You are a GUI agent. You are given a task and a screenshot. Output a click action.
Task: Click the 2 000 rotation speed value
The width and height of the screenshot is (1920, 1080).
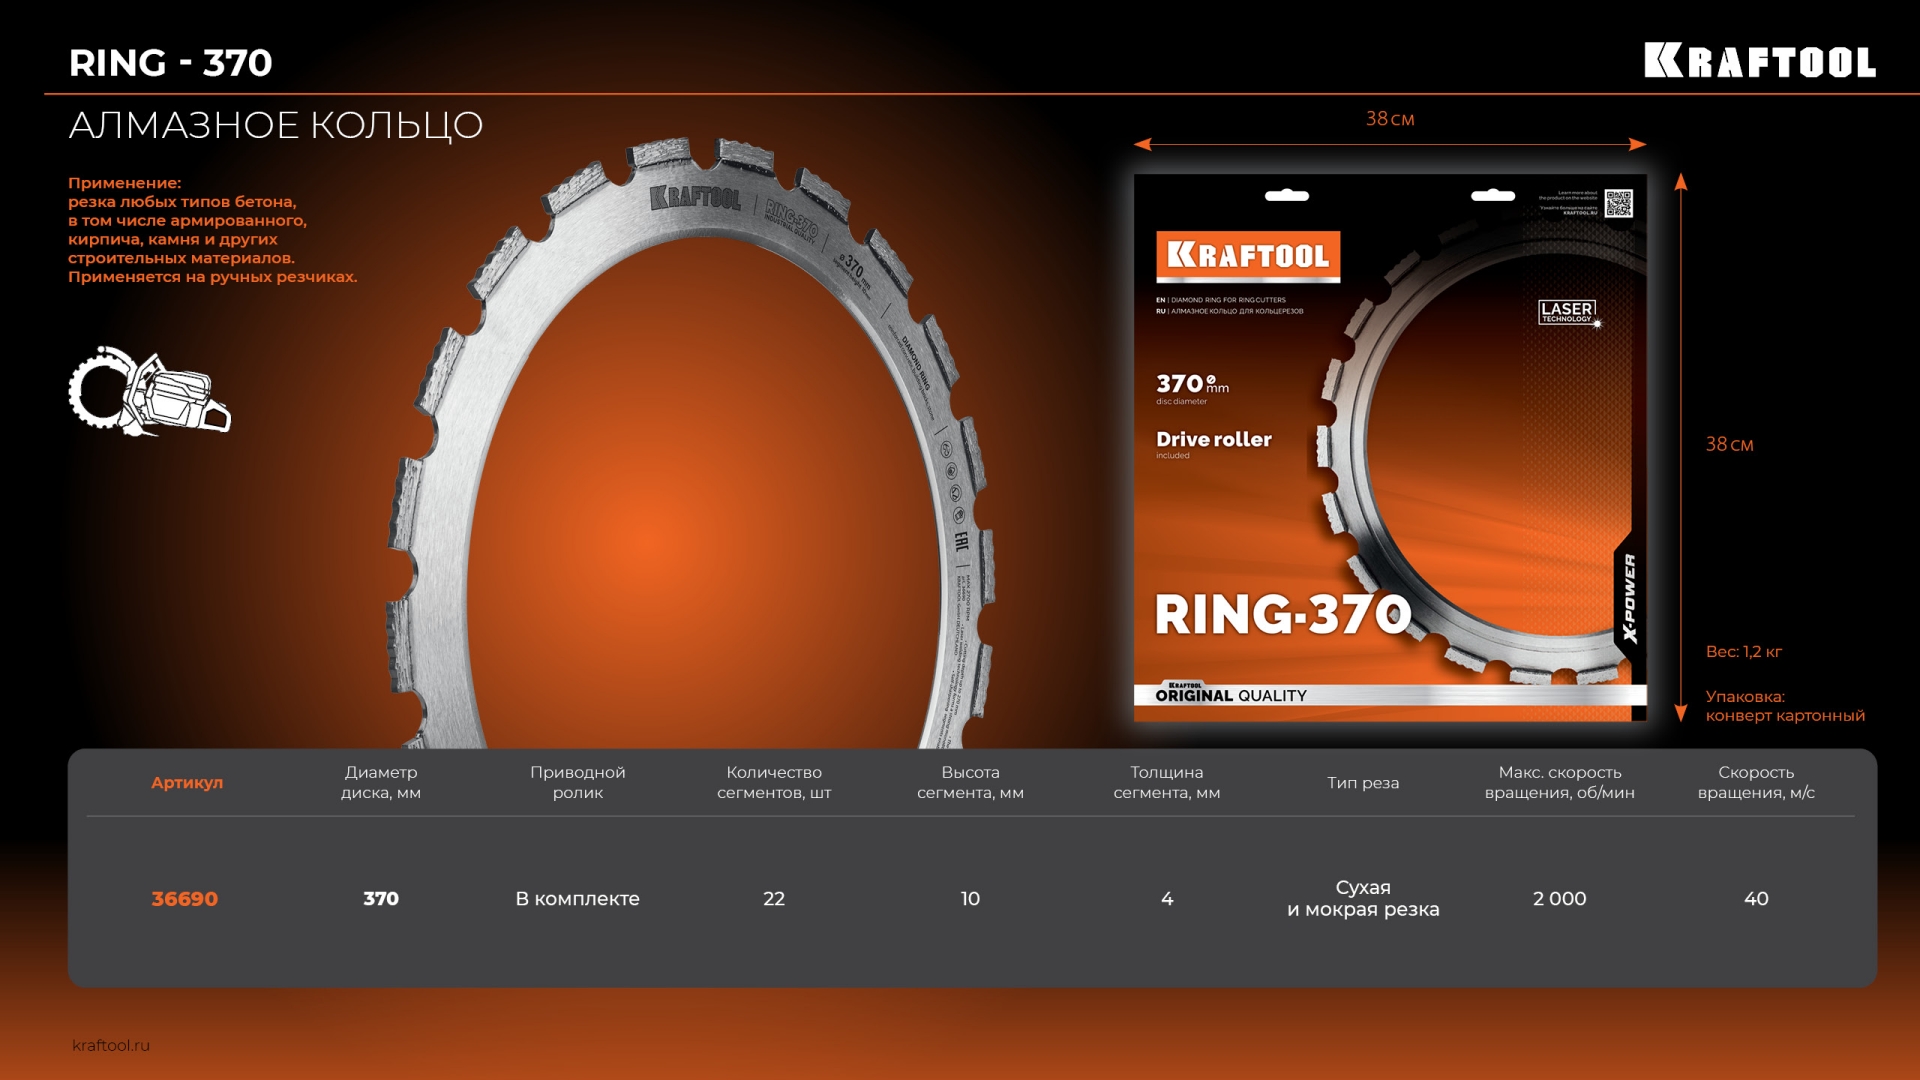click(x=1559, y=899)
